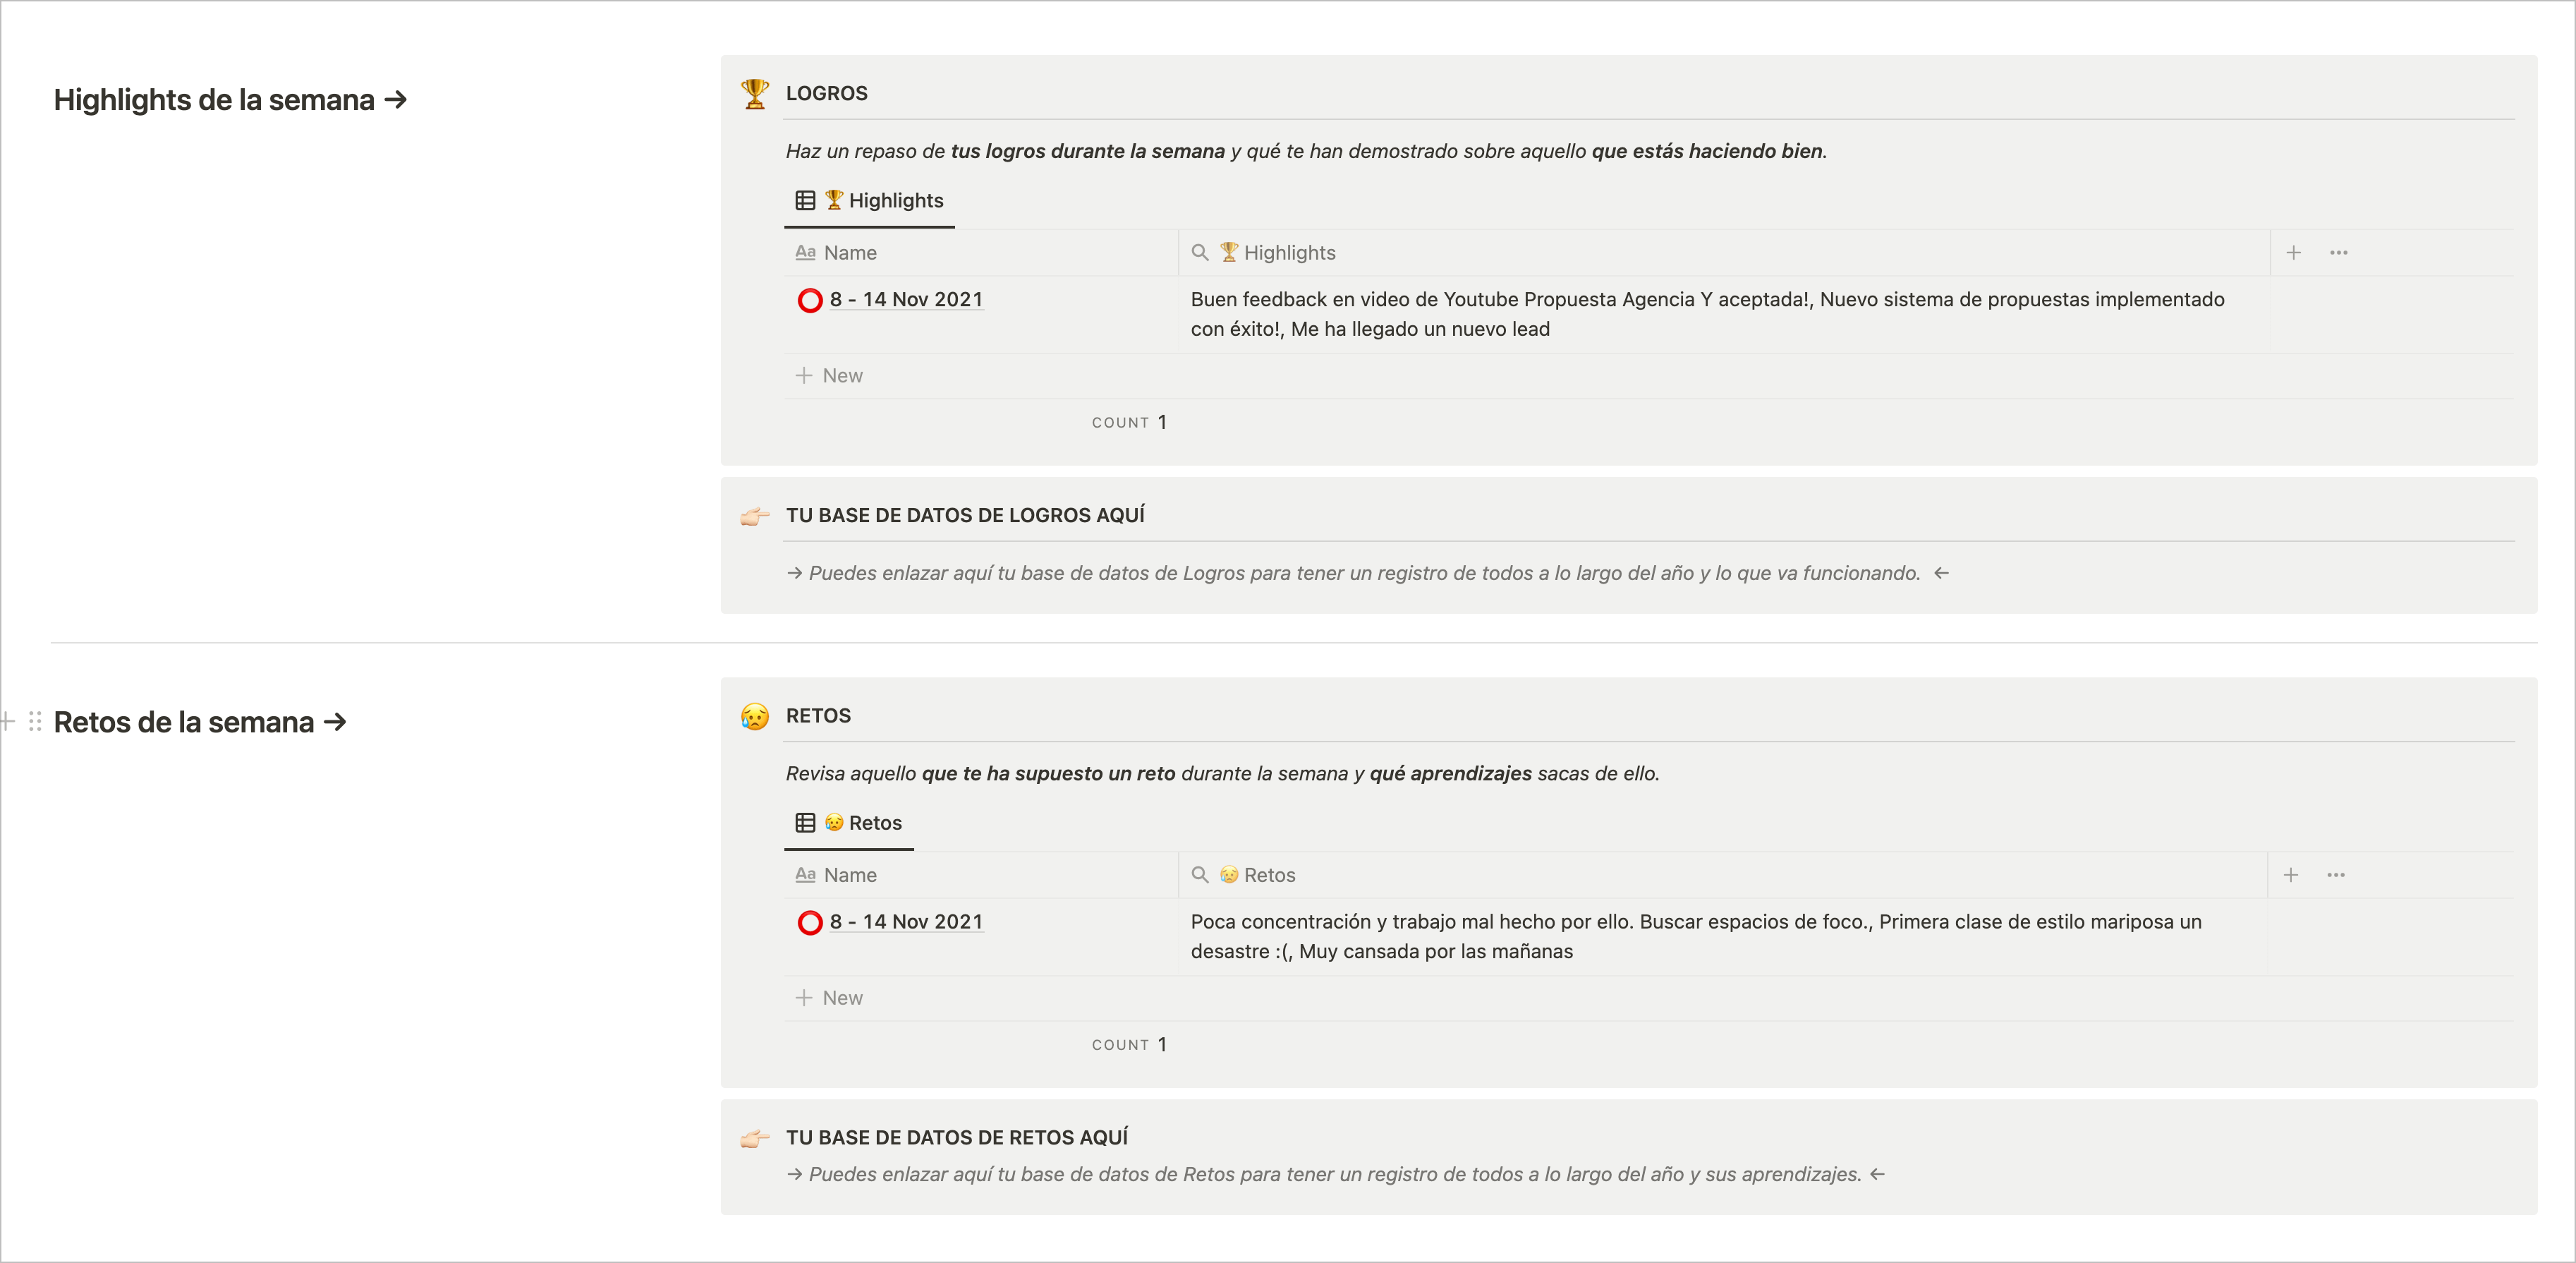2576x1263 pixels.
Task: Open the 8 - 14 Nov 2021 page in Highlights
Action: pyautogui.click(x=906, y=300)
